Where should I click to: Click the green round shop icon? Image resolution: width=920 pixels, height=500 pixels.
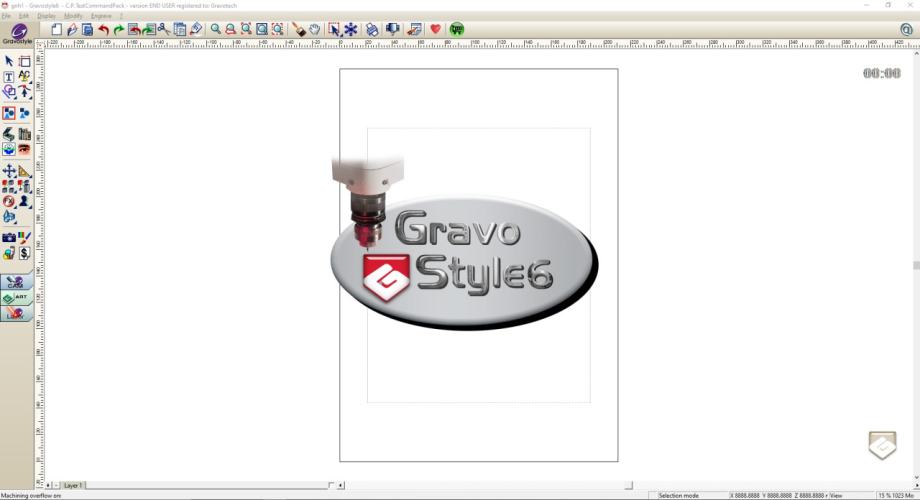click(x=456, y=29)
